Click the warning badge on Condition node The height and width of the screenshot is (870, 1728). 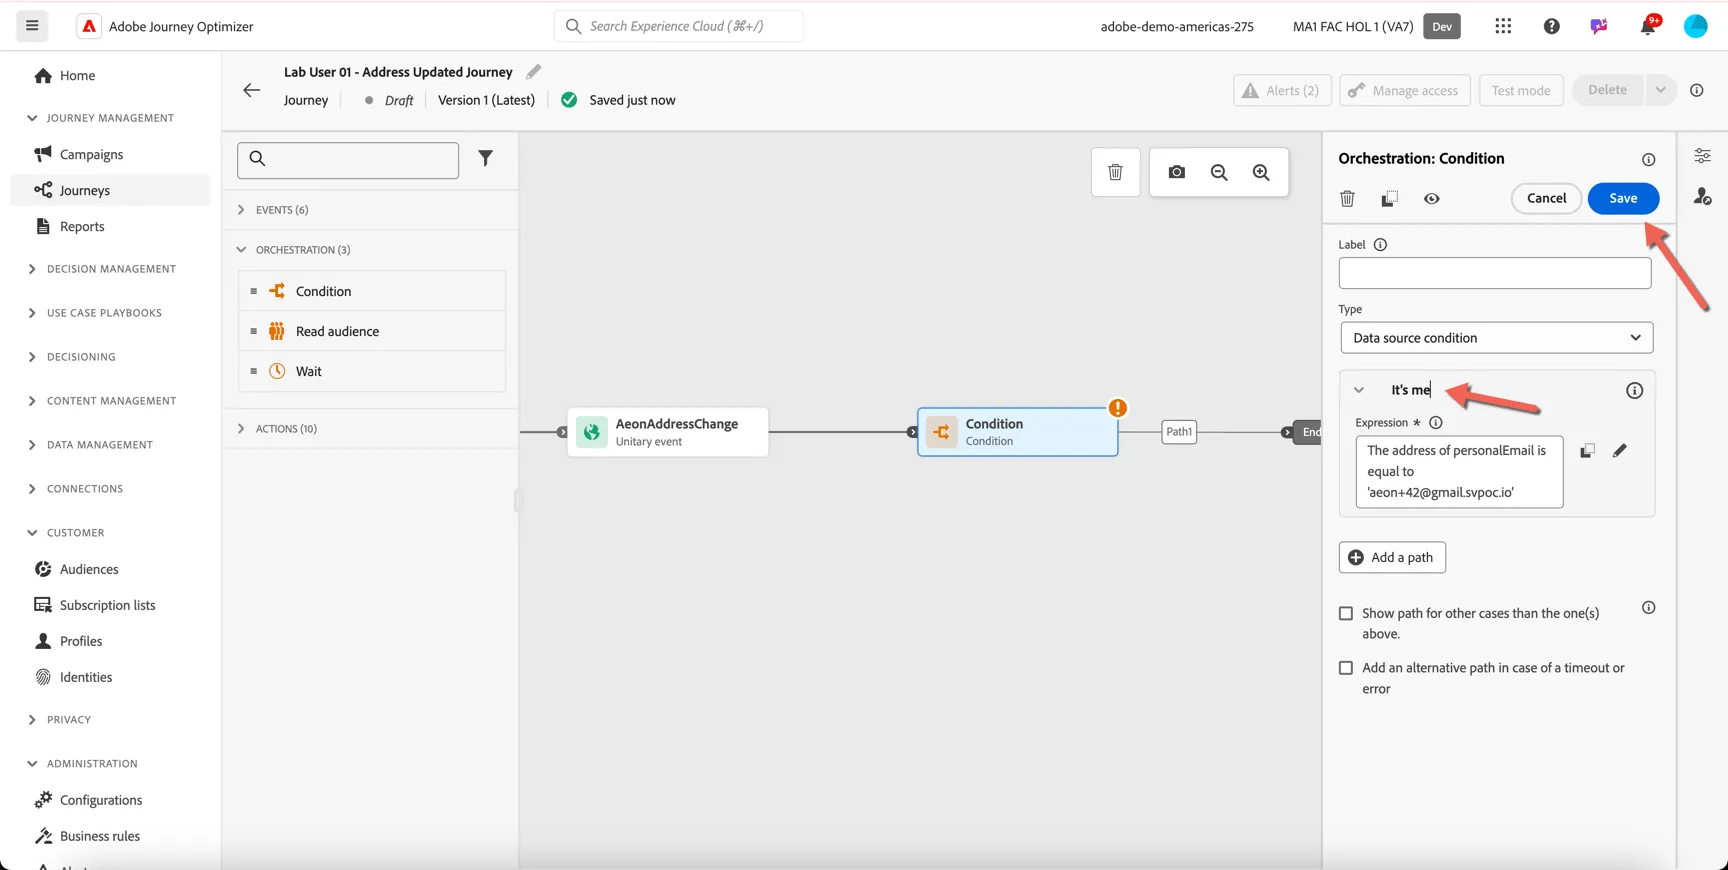click(x=1117, y=408)
